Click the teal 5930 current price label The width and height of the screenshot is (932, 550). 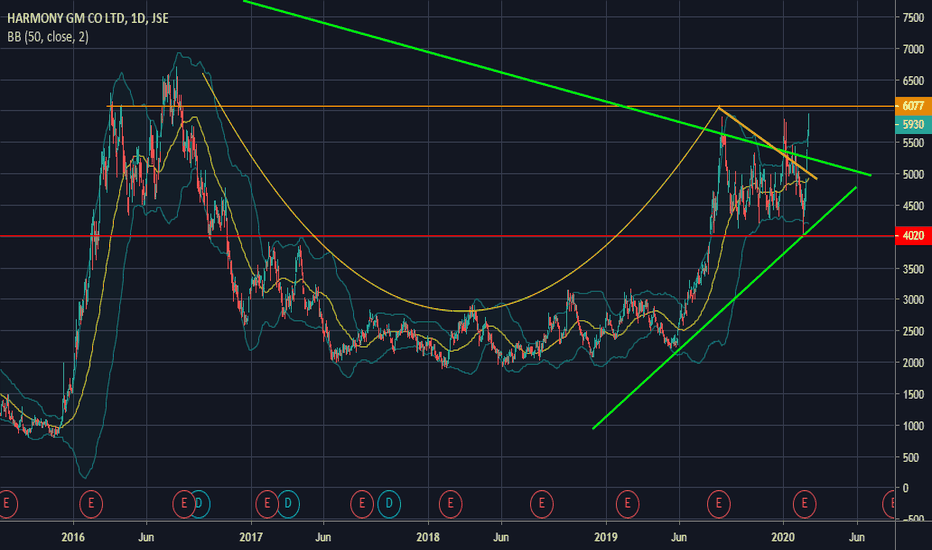click(913, 124)
